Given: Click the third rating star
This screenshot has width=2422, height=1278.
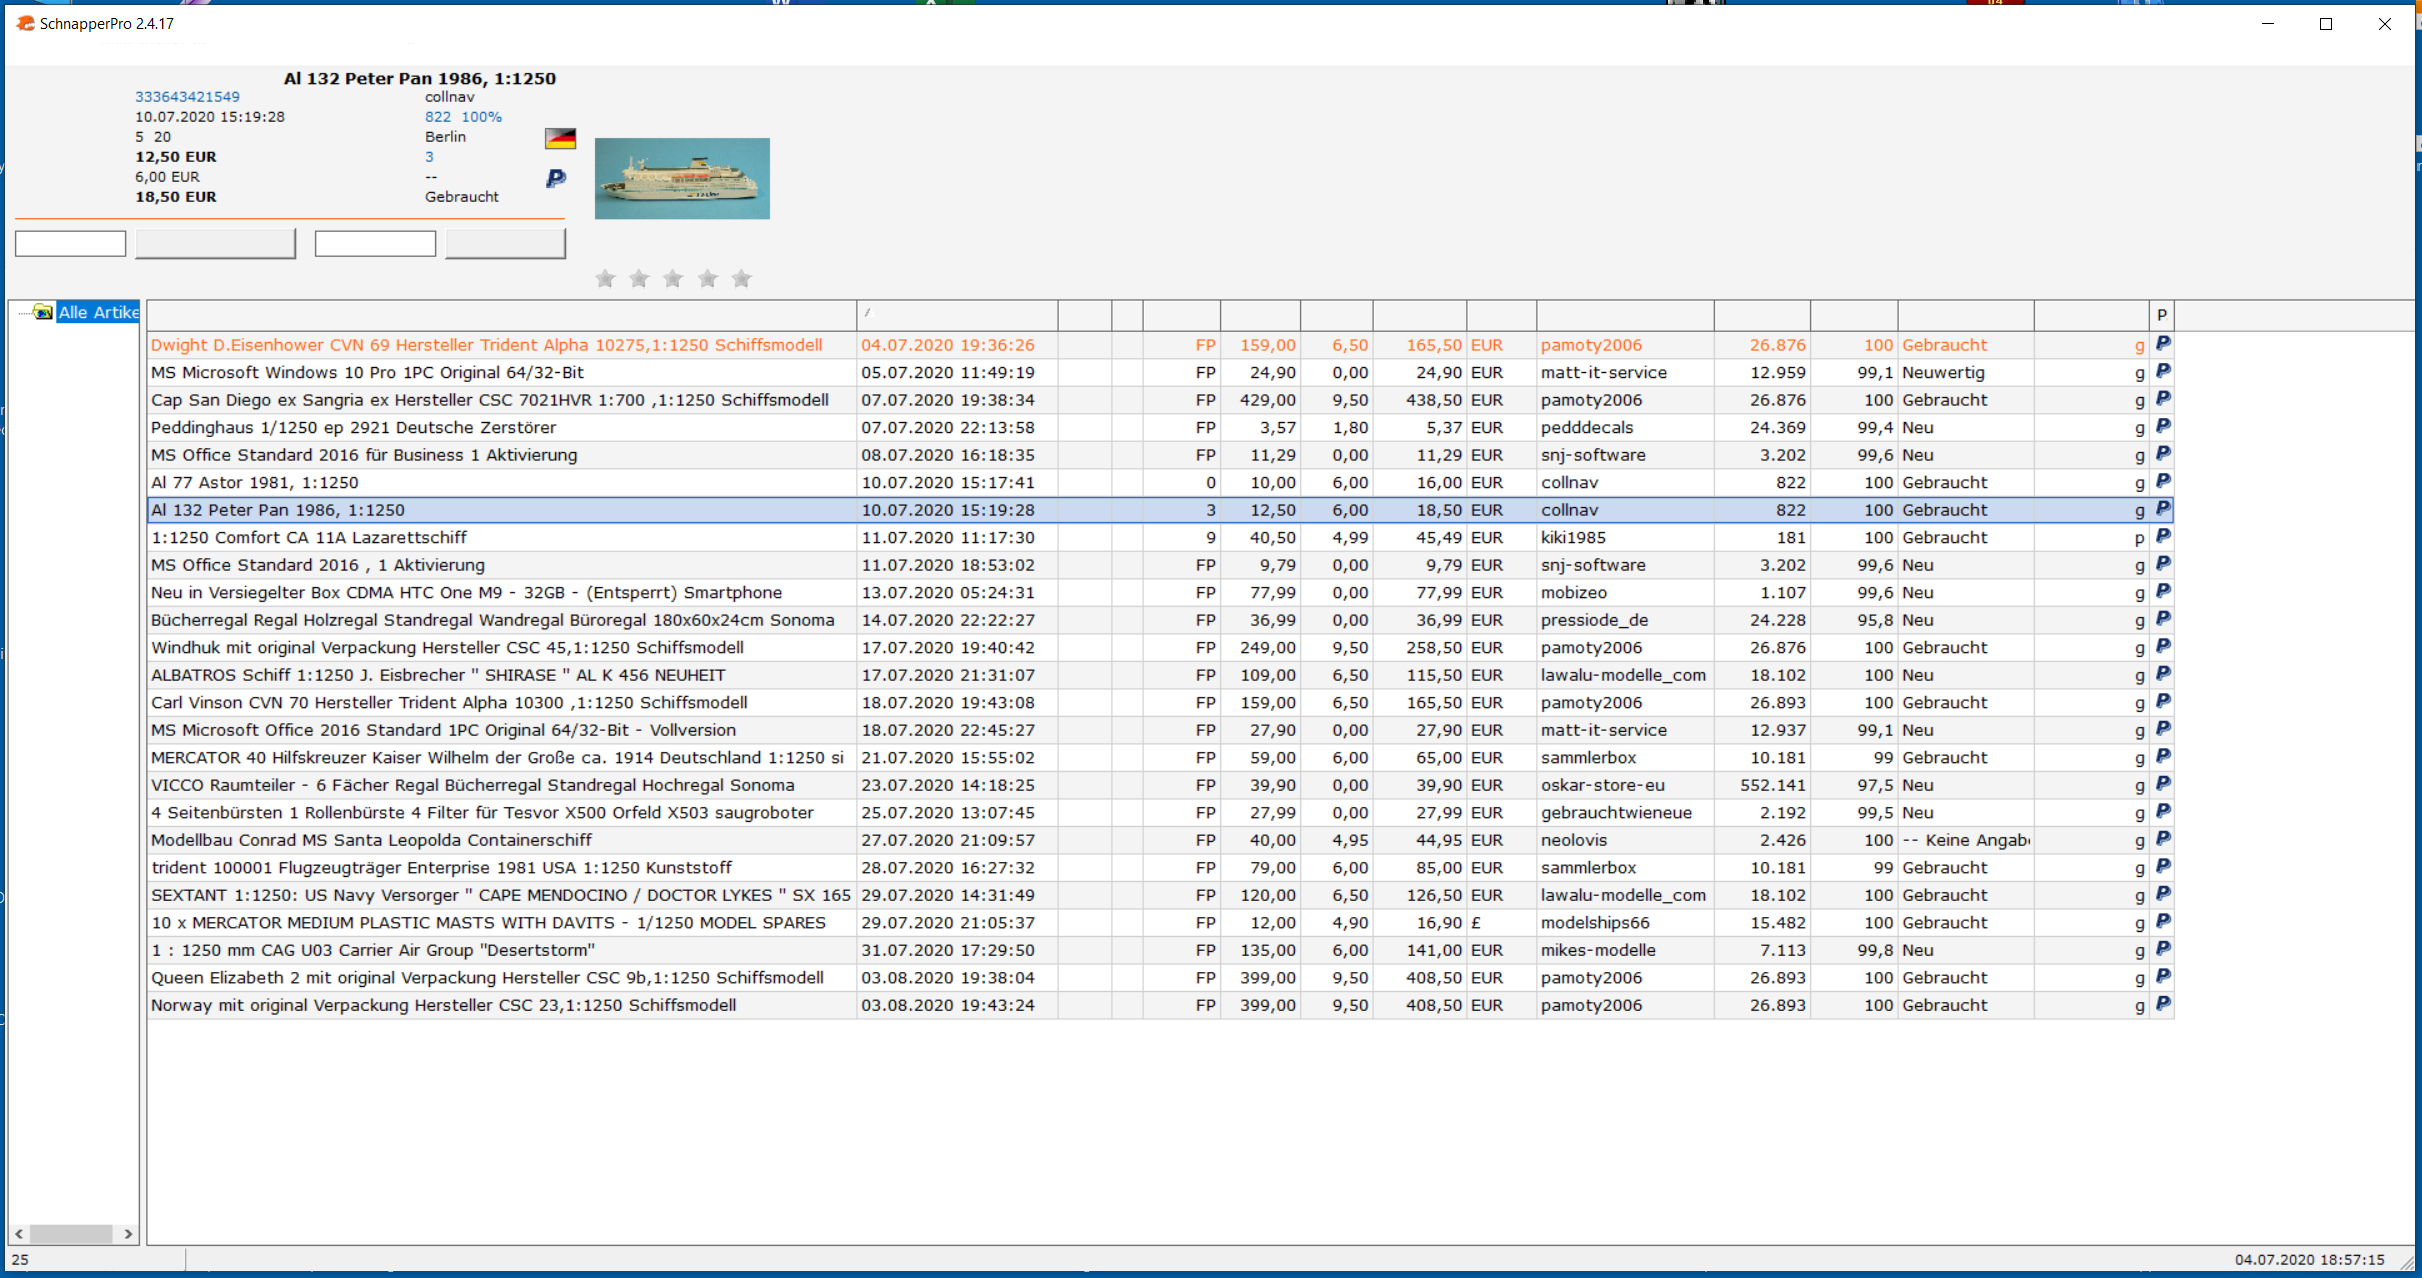Looking at the screenshot, I should tap(673, 279).
